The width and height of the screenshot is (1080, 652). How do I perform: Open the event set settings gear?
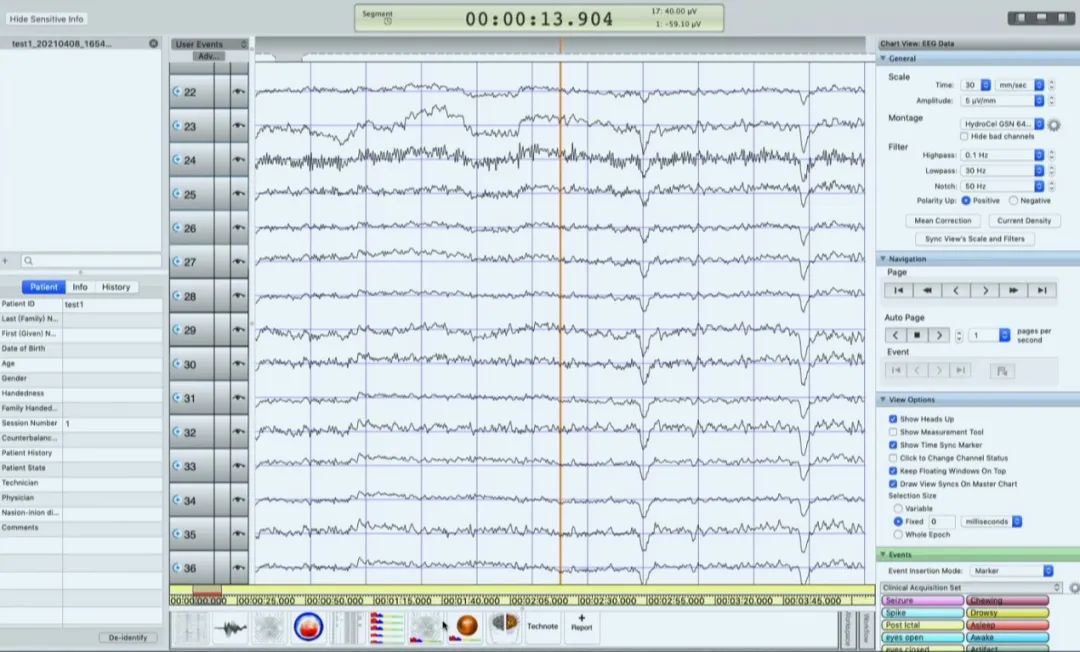(1073, 588)
